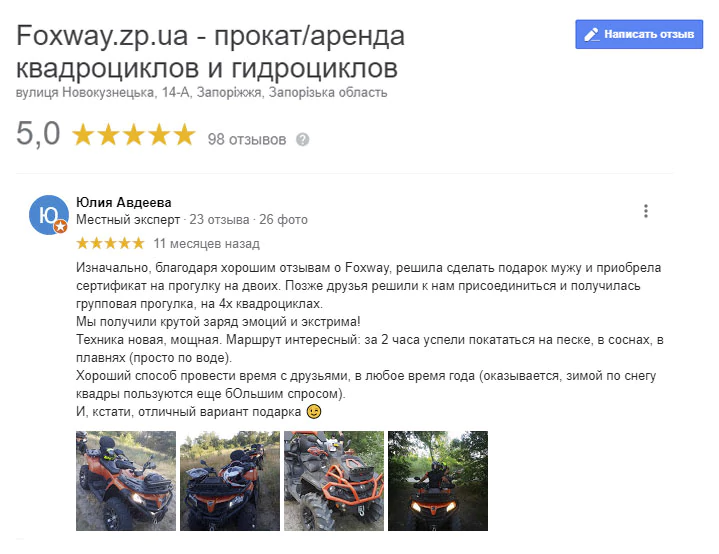Click the five-star rating on the review
This screenshot has width=719, height=554.
click(111, 243)
